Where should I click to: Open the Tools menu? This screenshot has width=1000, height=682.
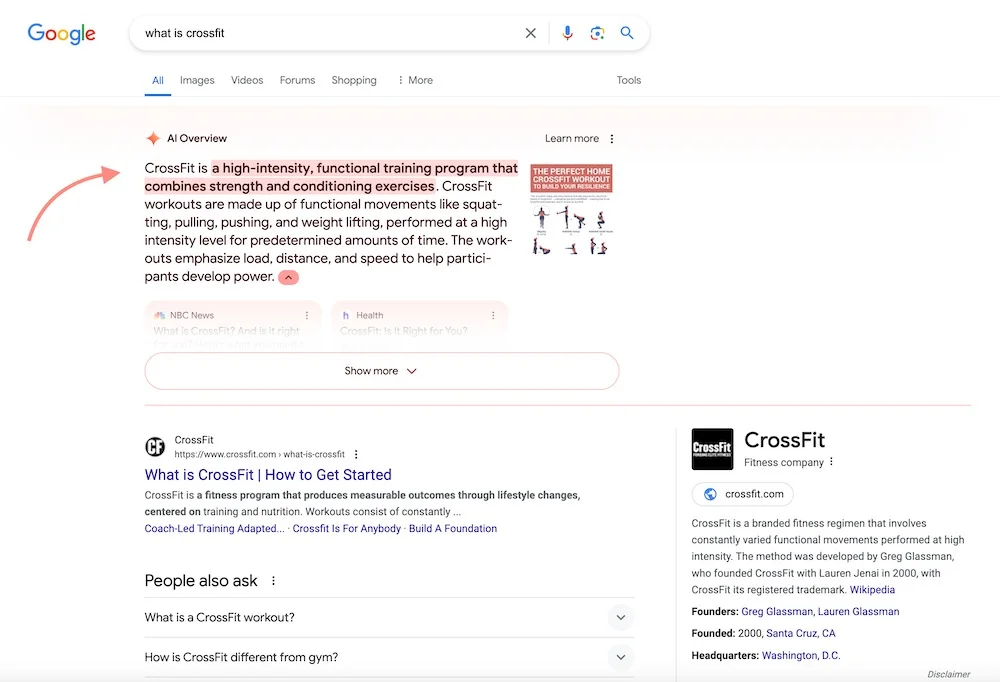tap(629, 80)
